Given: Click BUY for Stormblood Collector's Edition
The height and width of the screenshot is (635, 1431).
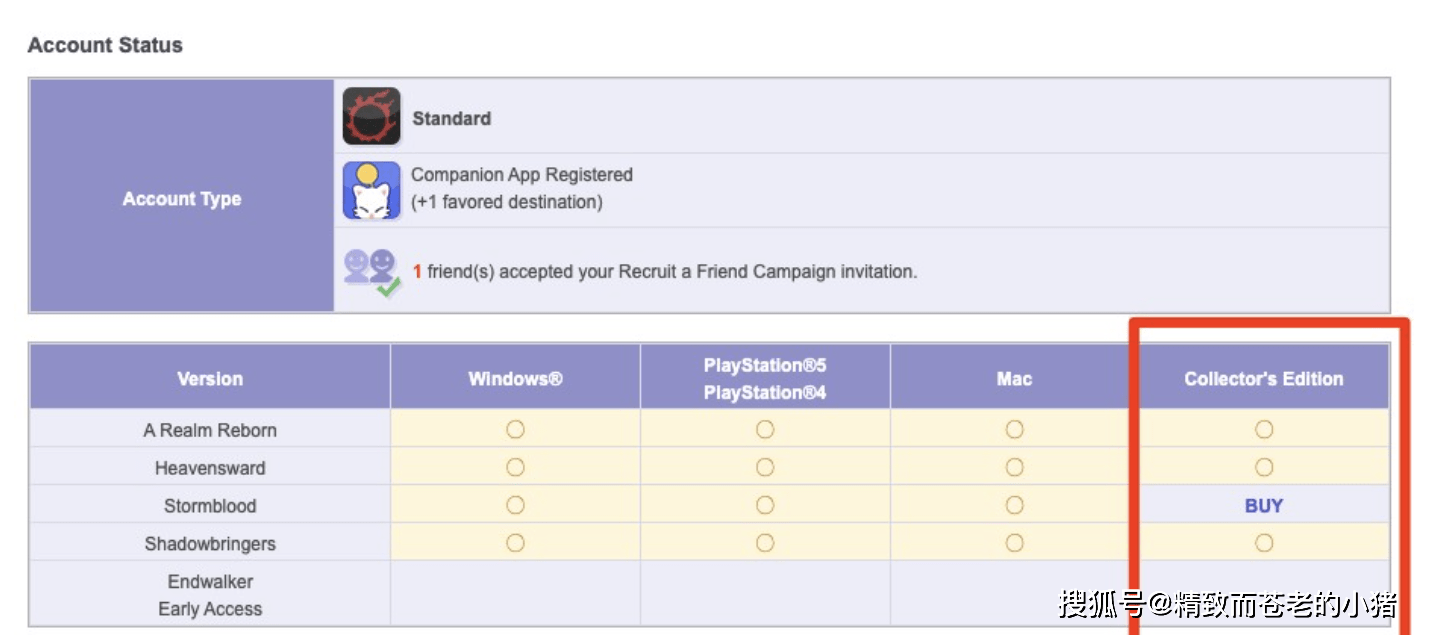Looking at the screenshot, I should pos(1264,506).
